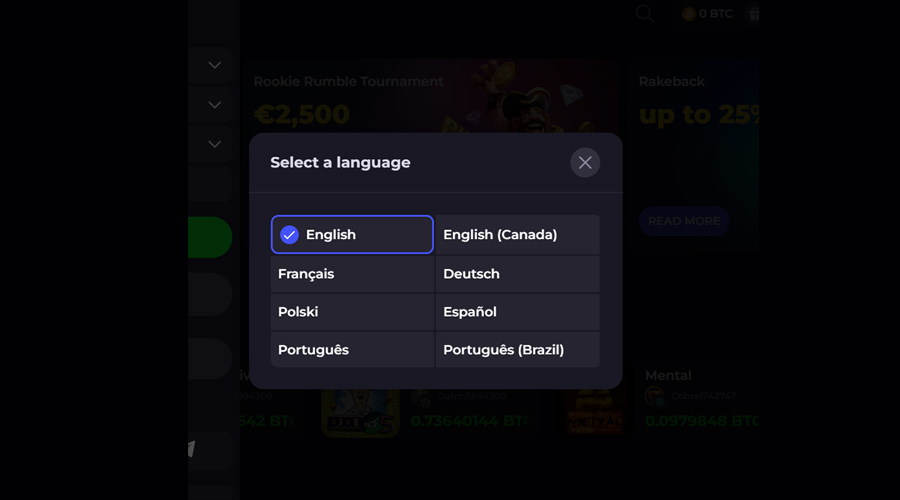Set the language to Español
This screenshot has width=900, height=500.
click(517, 312)
